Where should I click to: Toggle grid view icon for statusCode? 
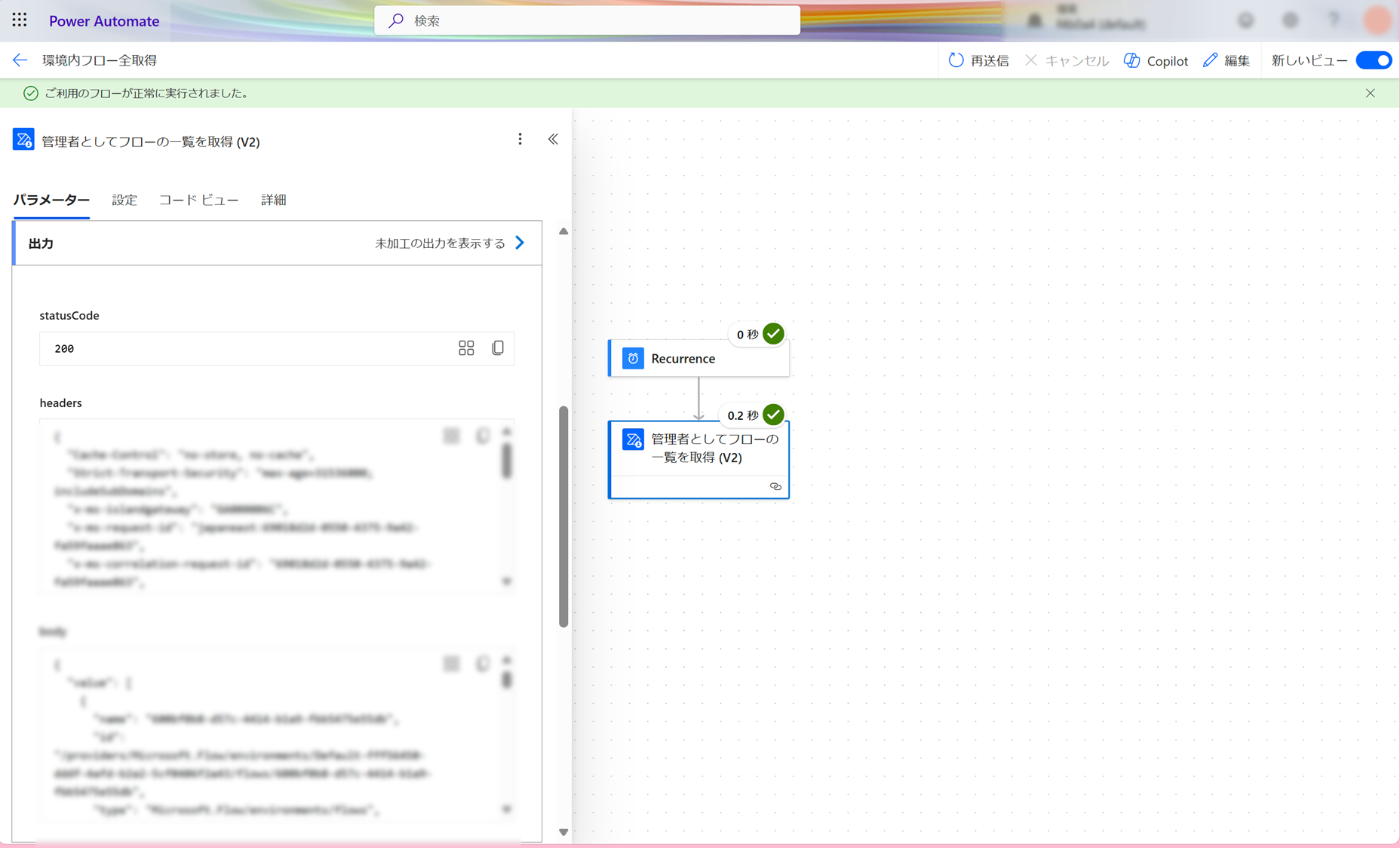[x=466, y=348]
